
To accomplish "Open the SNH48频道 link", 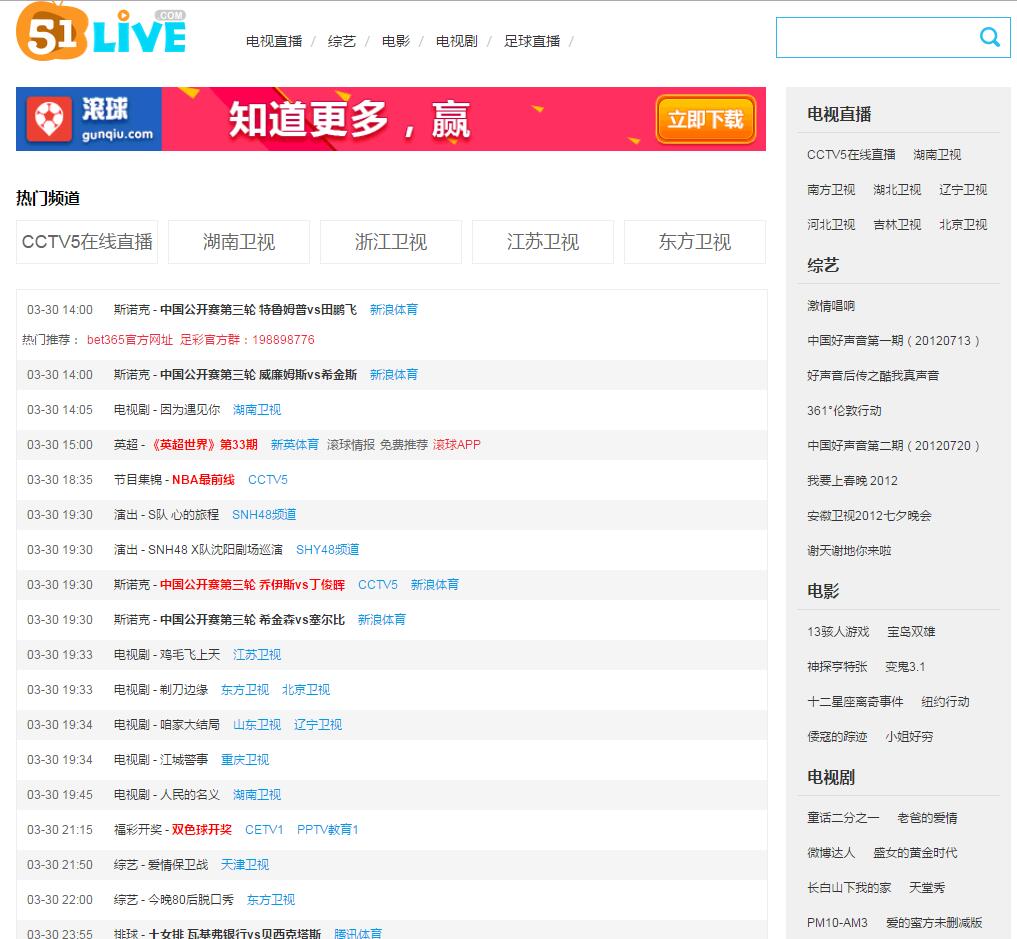I will pos(264,515).
